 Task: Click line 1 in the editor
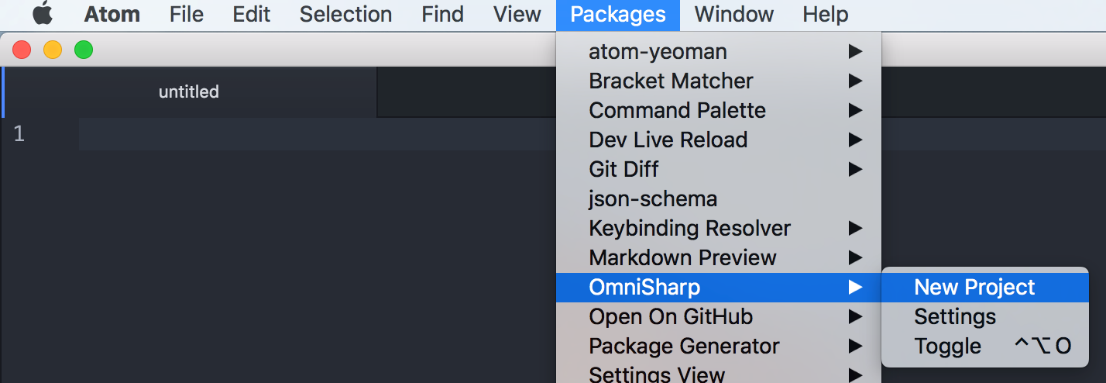click(x=317, y=134)
